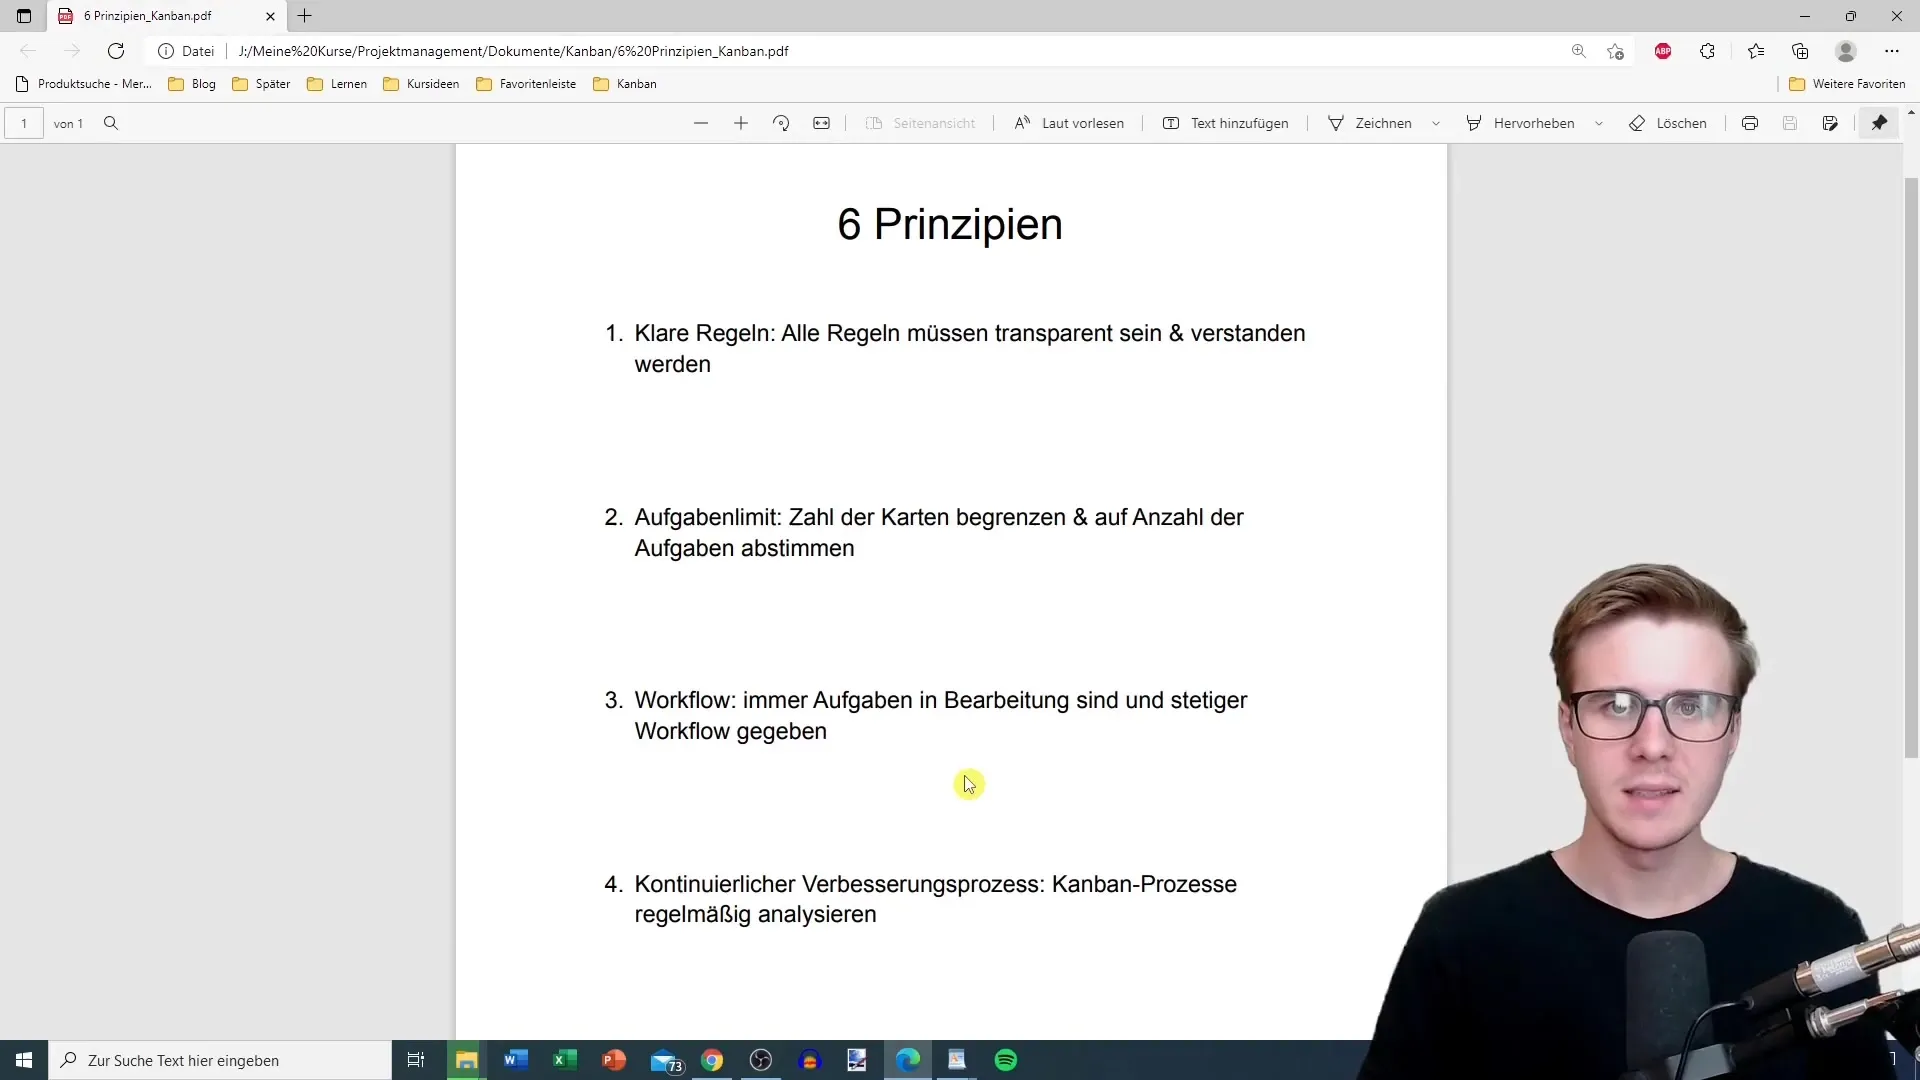Open OBS Studio from the taskbar
Image resolution: width=1920 pixels, height=1080 pixels.
(x=761, y=1060)
